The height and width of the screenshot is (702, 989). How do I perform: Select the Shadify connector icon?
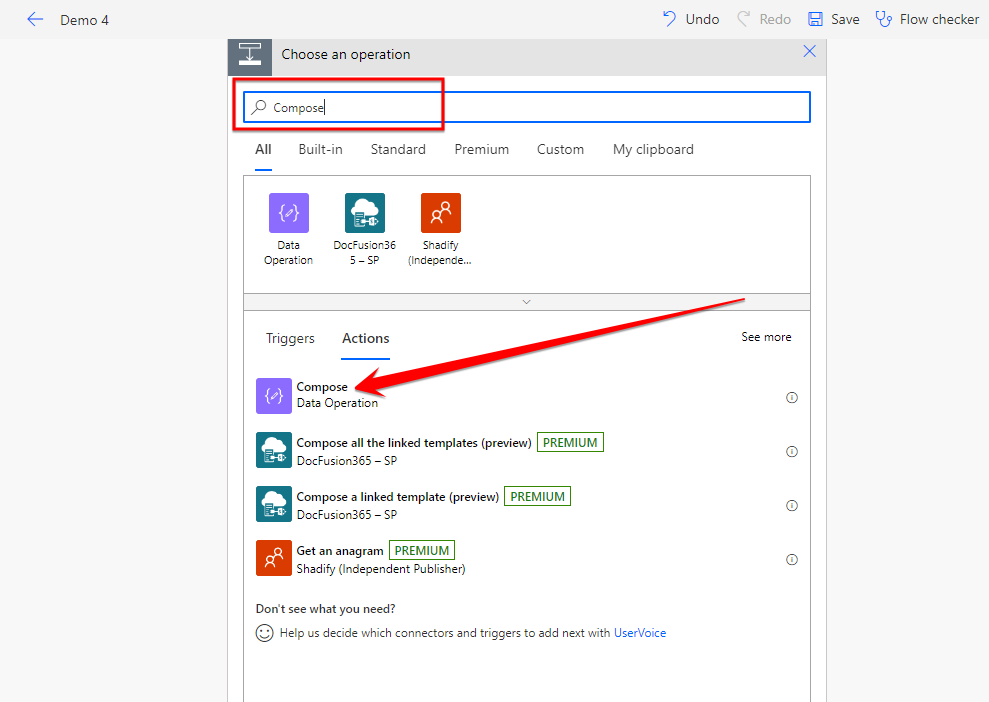(441, 213)
